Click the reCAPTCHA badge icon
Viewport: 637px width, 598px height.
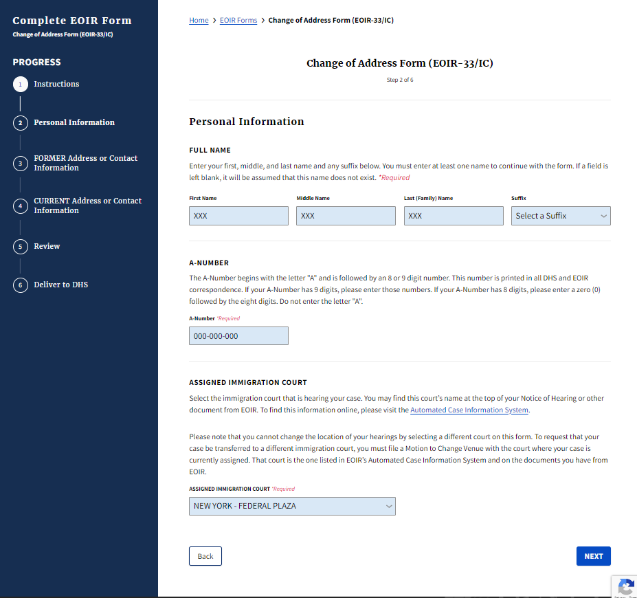pos(625,587)
